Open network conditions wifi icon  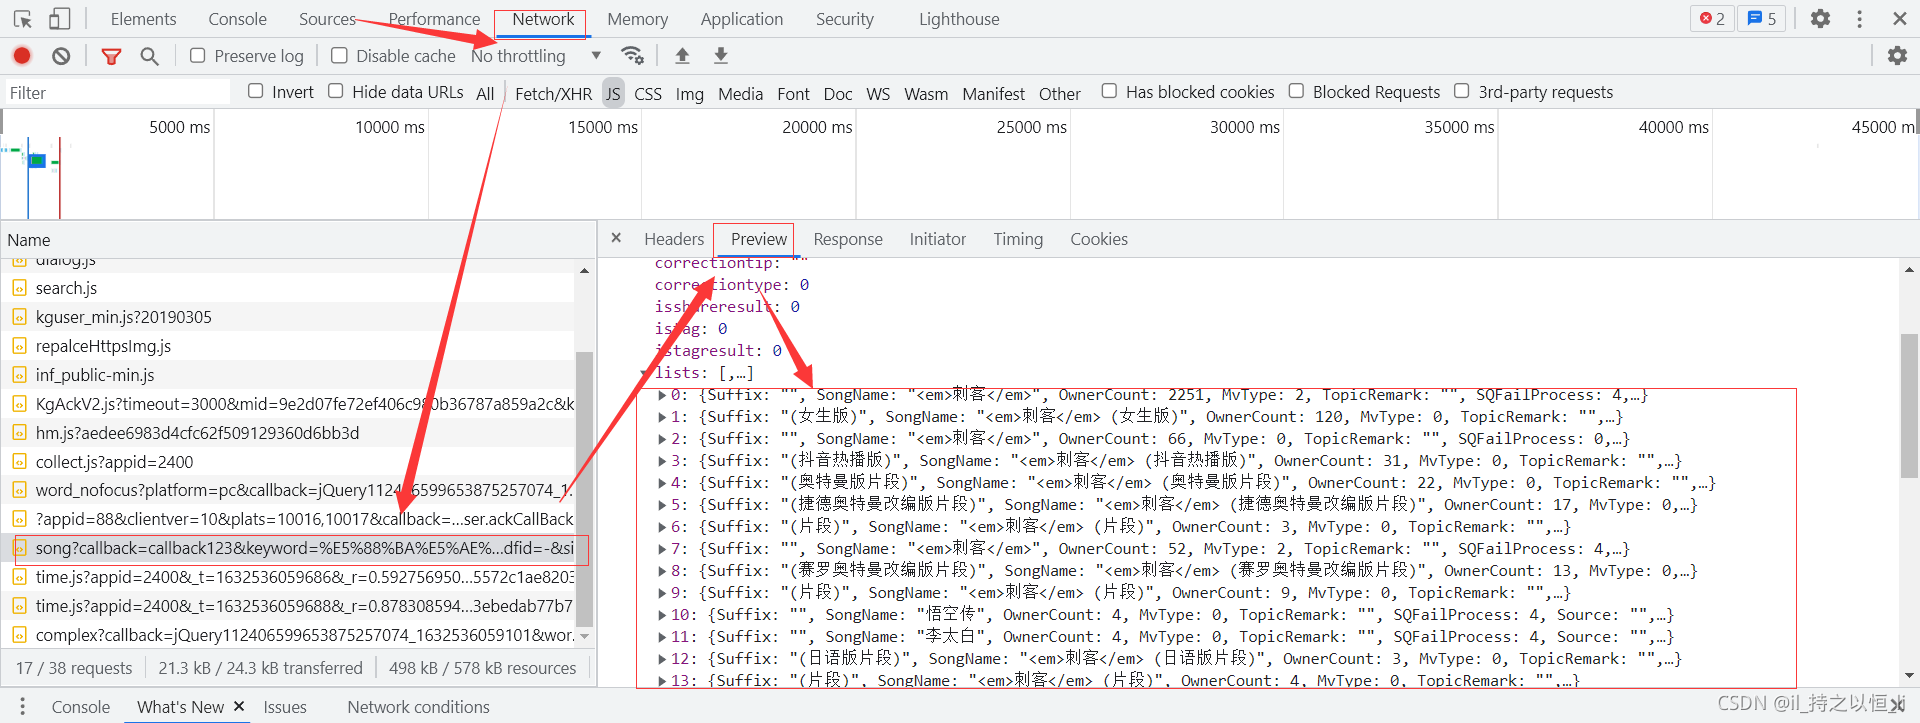pyautogui.click(x=632, y=56)
